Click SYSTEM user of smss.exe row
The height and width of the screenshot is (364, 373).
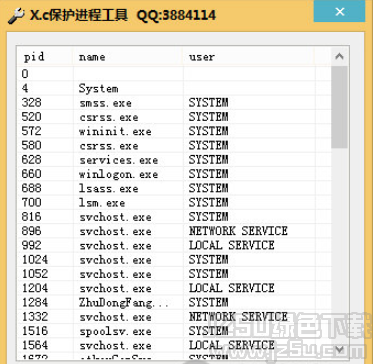208,103
